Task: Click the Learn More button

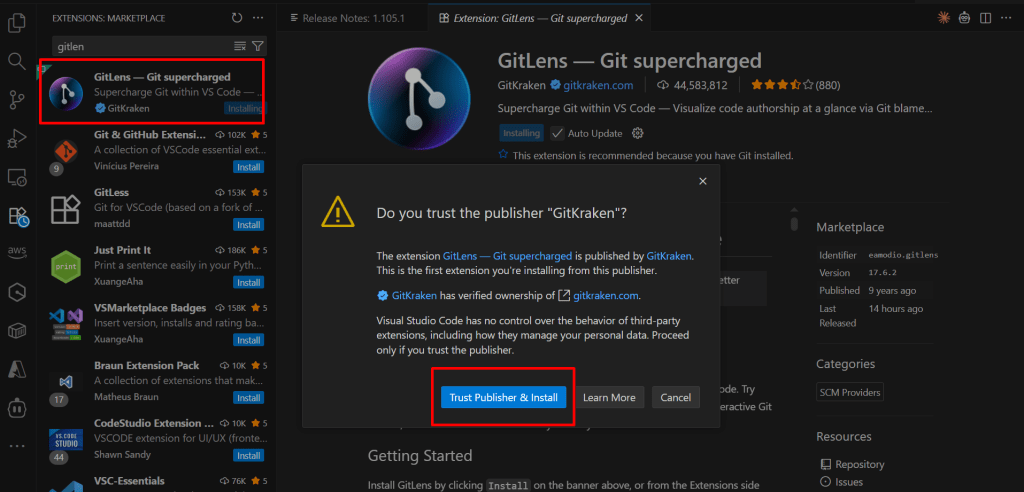Action: (608, 397)
